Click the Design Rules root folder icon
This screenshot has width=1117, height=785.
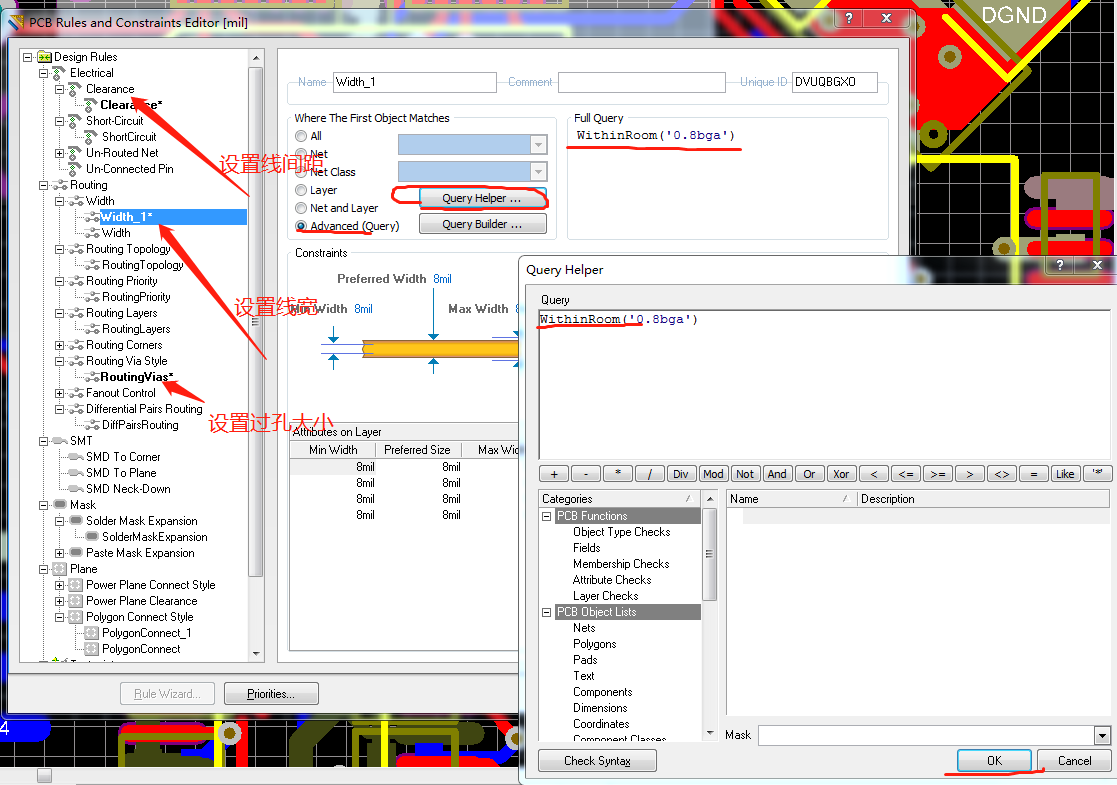point(44,57)
